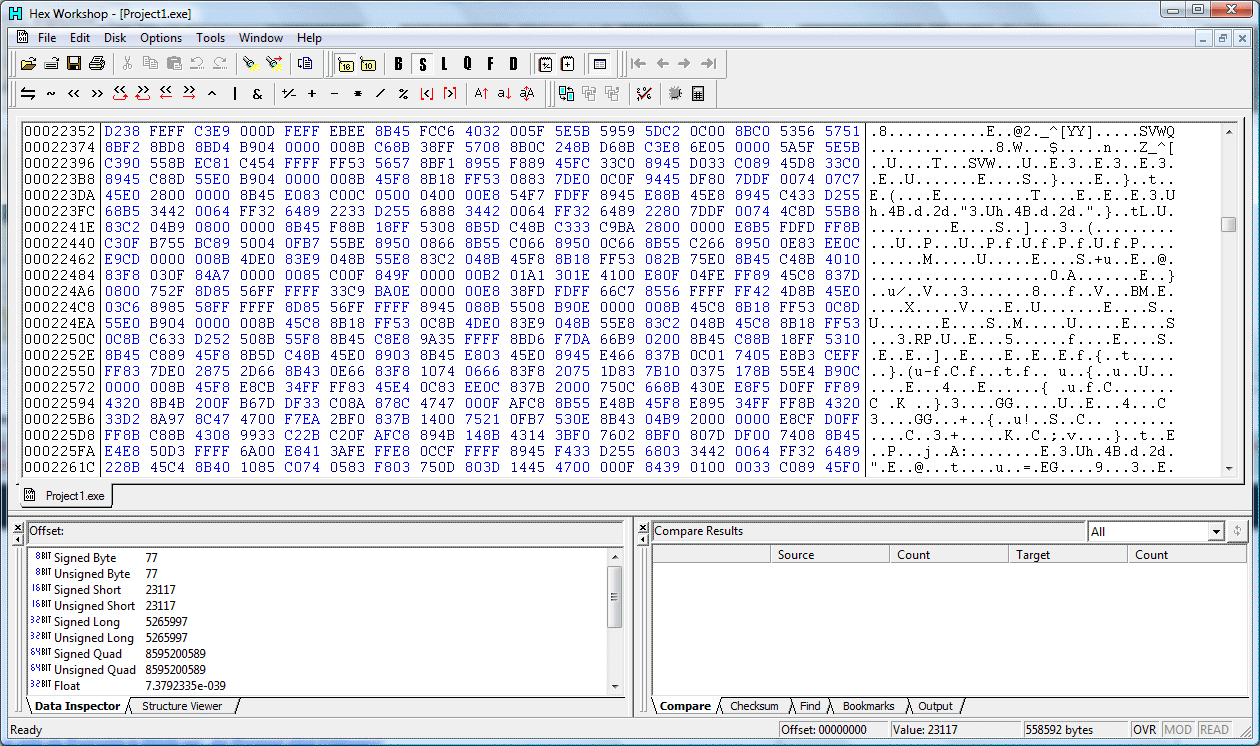
Task: Click the Add plus operation icon
Action: point(312,93)
